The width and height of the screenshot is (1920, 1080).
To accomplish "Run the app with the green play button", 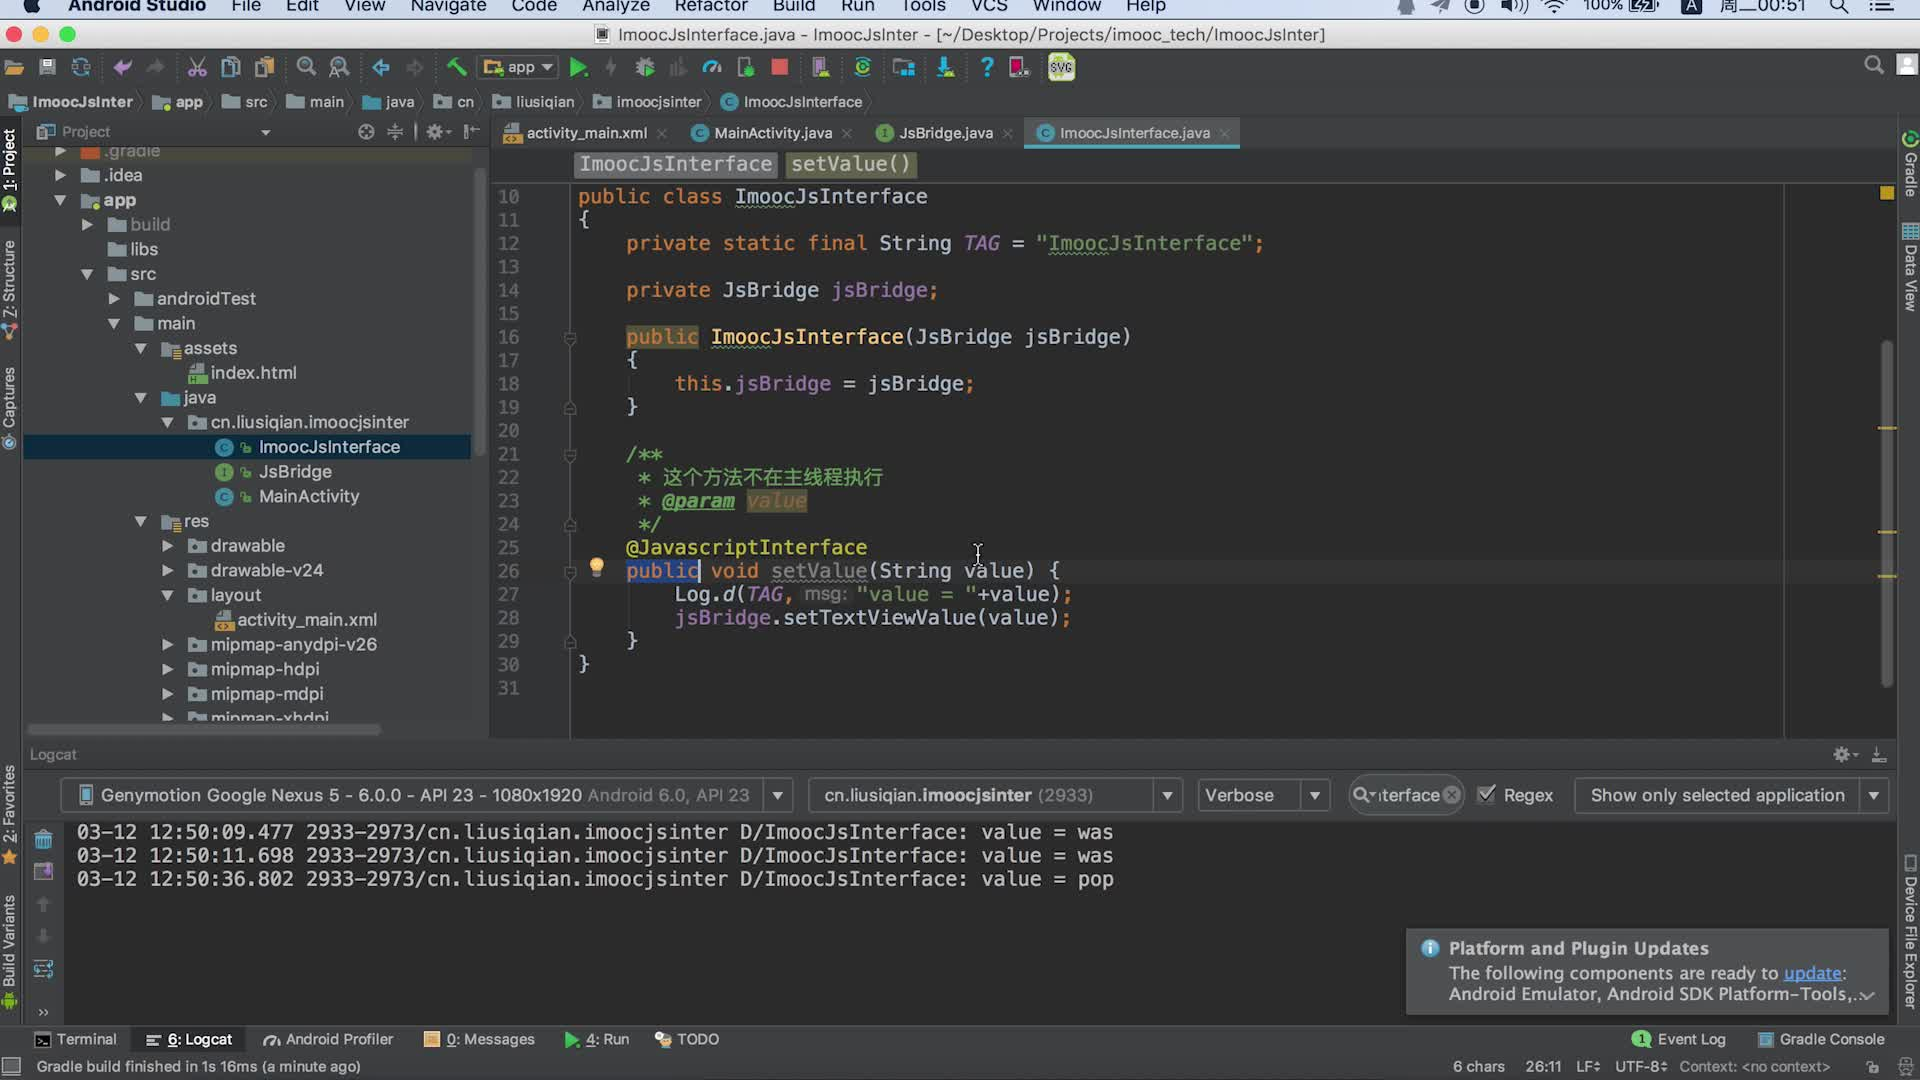I will point(578,68).
